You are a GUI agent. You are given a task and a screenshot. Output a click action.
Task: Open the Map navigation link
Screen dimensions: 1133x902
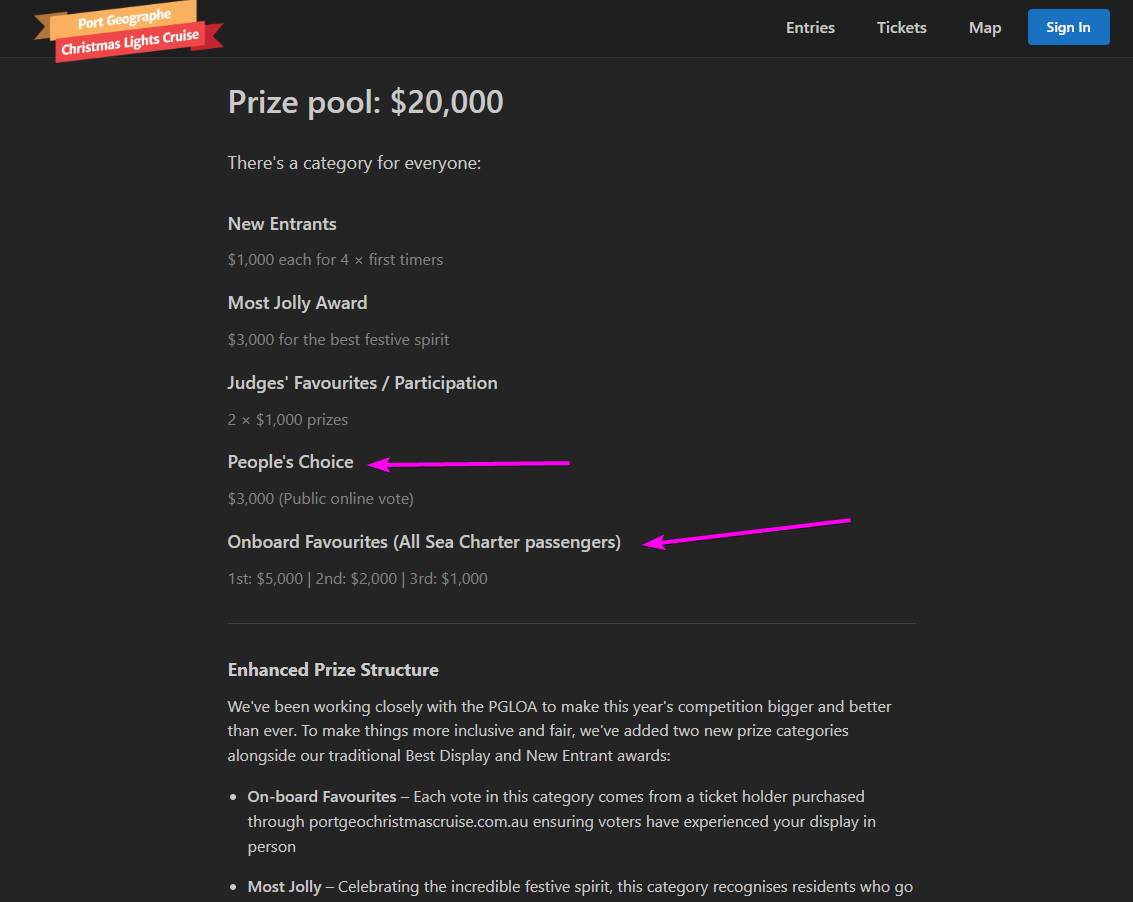[x=984, y=28]
